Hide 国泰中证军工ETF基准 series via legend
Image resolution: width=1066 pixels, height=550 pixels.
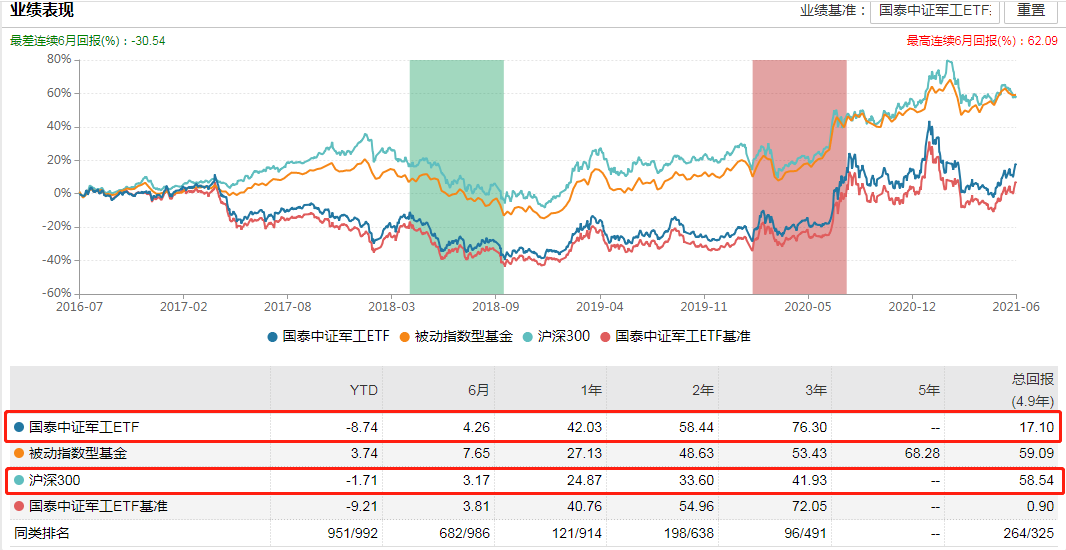click(674, 337)
